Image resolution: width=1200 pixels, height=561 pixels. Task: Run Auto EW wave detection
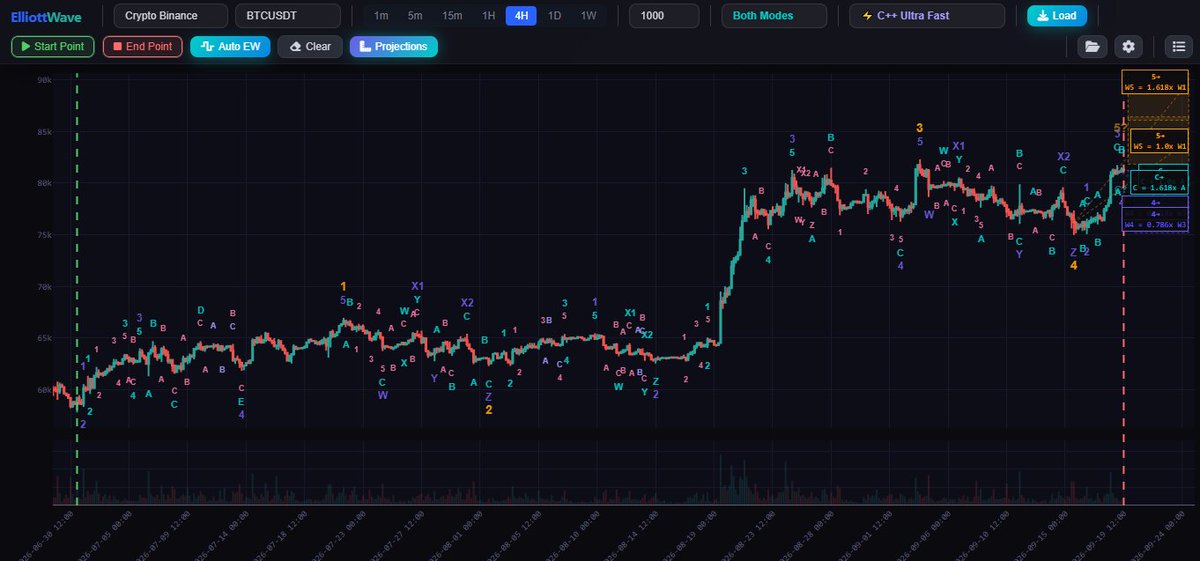click(x=230, y=46)
